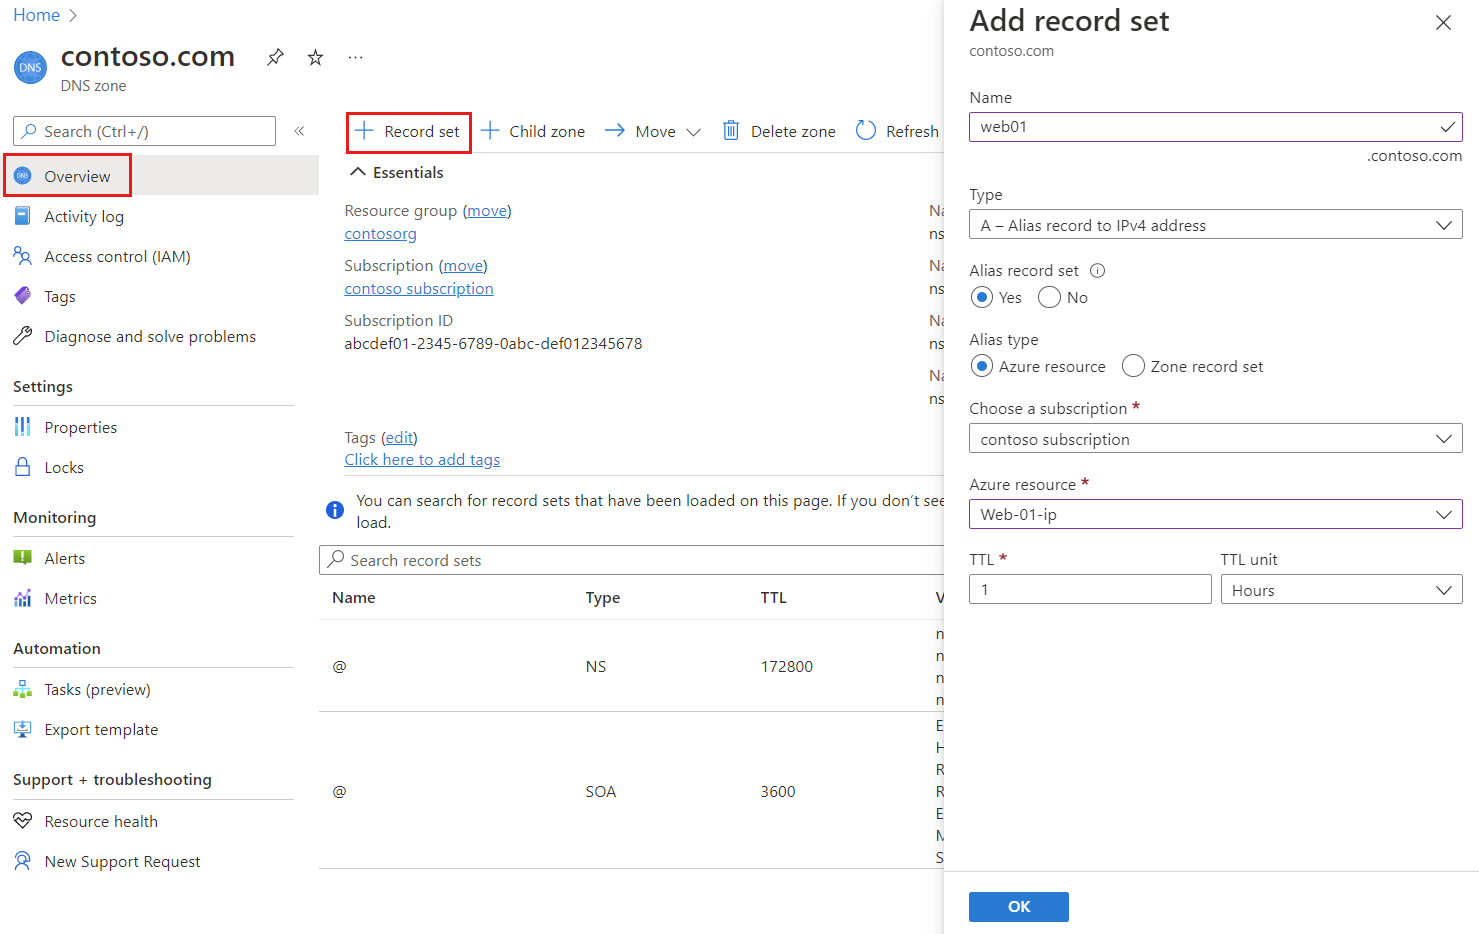Mark contoso.com as favorite with star
Image resolution: width=1479 pixels, height=934 pixels.
(x=315, y=58)
